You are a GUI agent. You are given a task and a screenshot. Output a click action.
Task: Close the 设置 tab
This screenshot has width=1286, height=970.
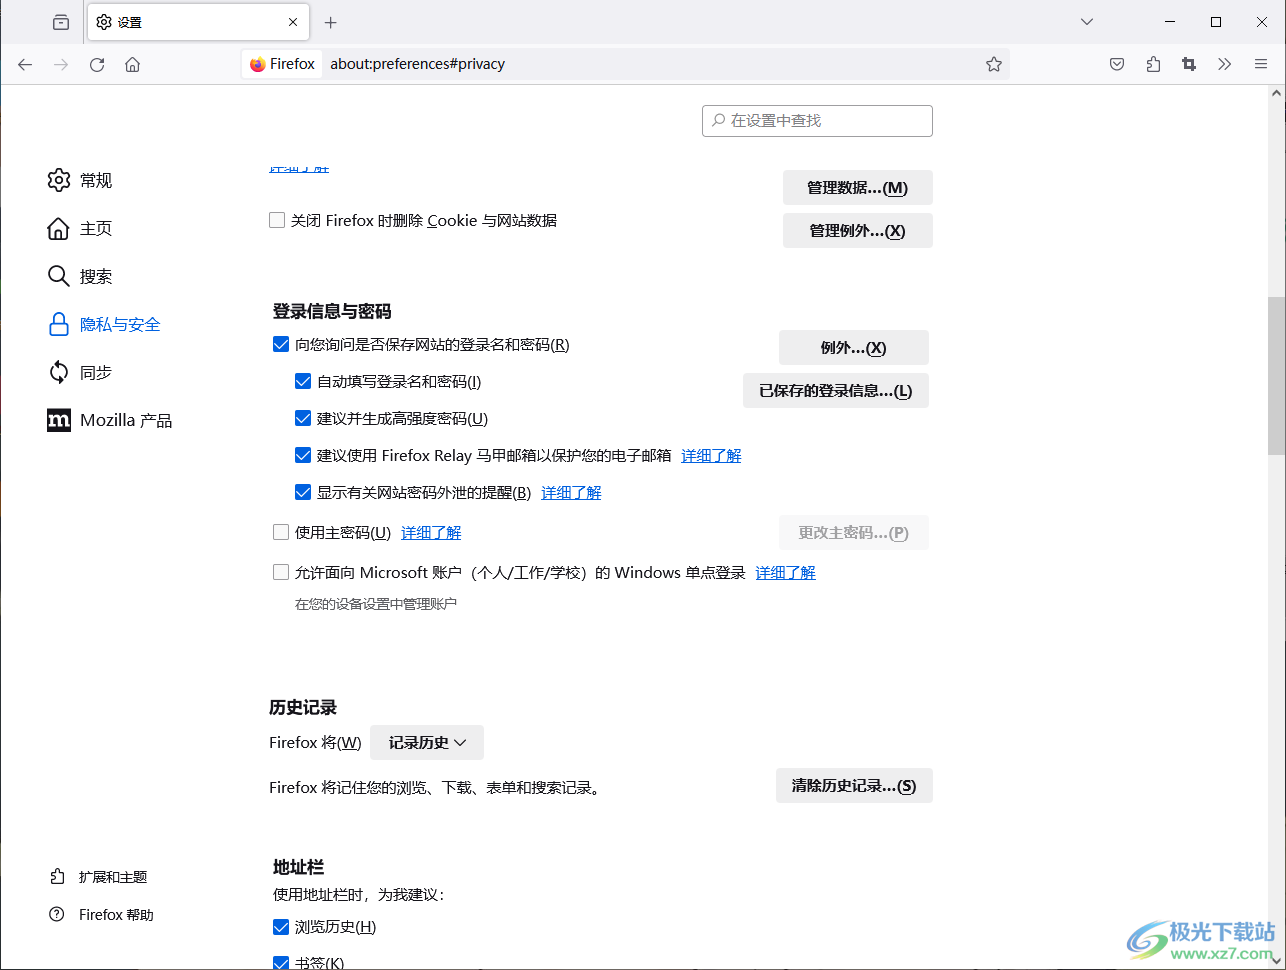293,22
